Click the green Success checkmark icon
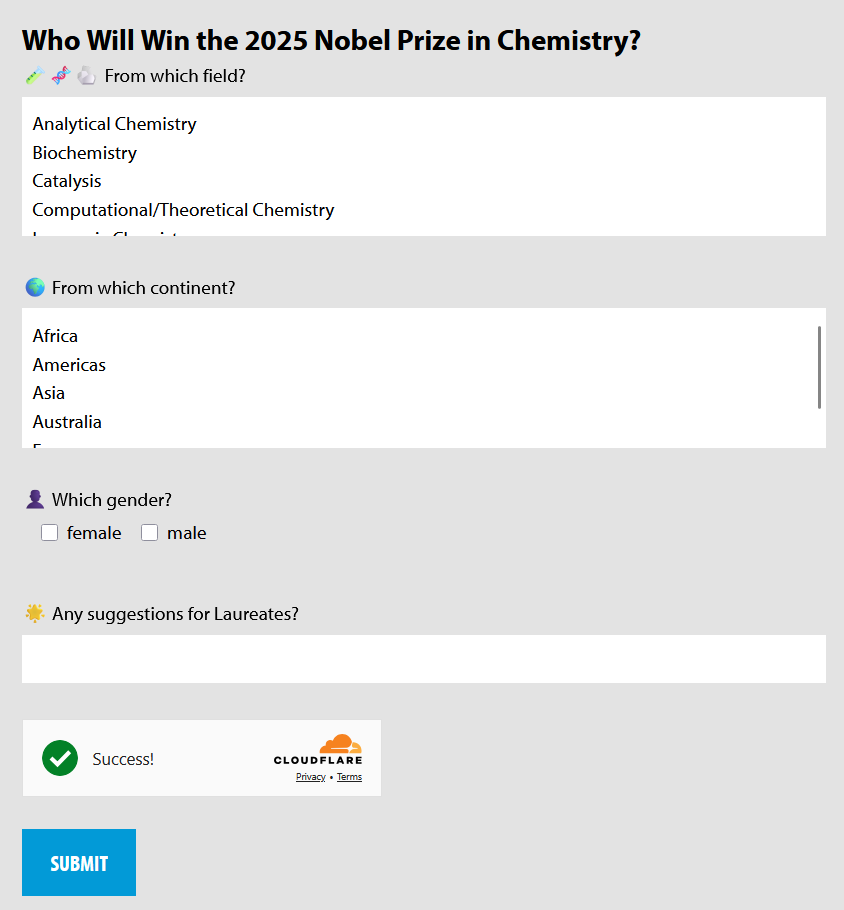 [60, 758]
